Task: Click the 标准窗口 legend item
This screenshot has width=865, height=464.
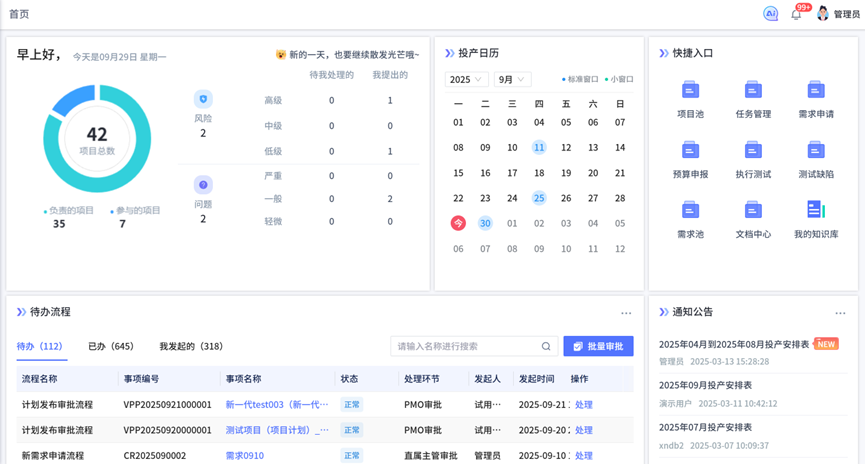Action: [x=580, y=79]
